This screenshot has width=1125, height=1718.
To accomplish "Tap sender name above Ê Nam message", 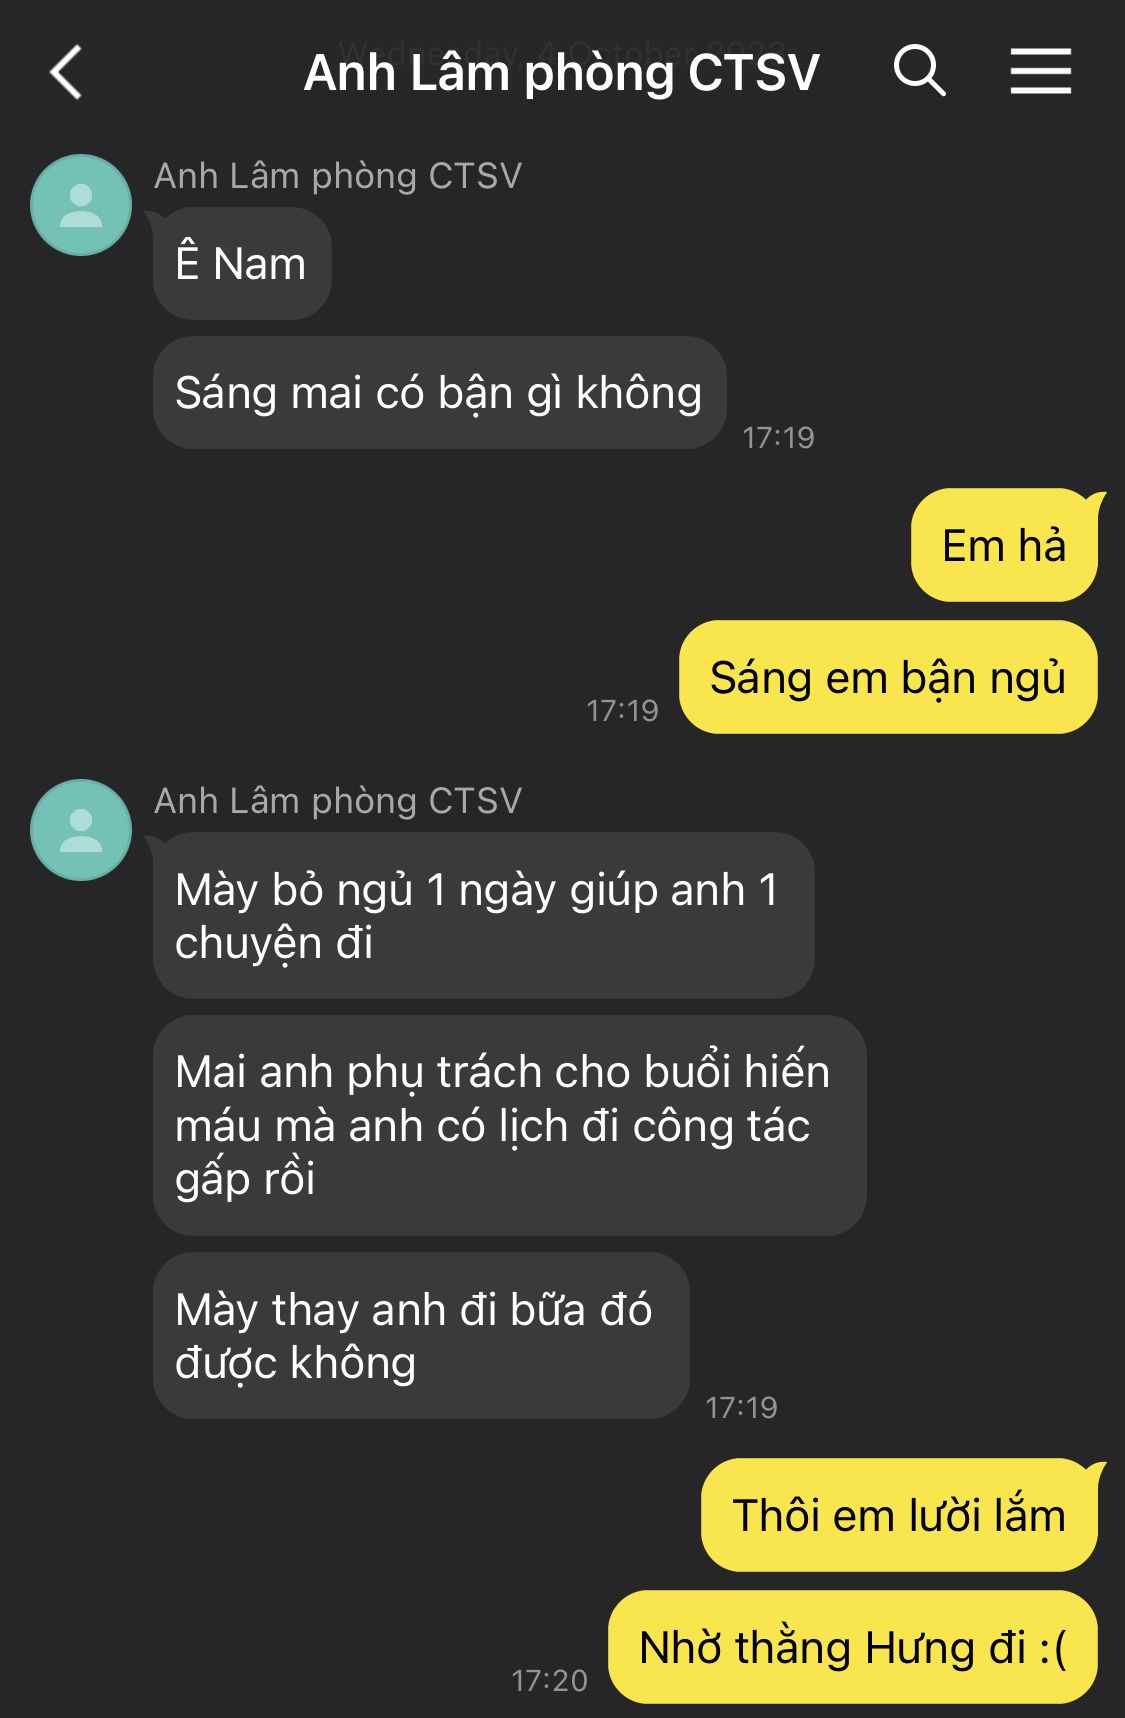I will coord(338,176).
